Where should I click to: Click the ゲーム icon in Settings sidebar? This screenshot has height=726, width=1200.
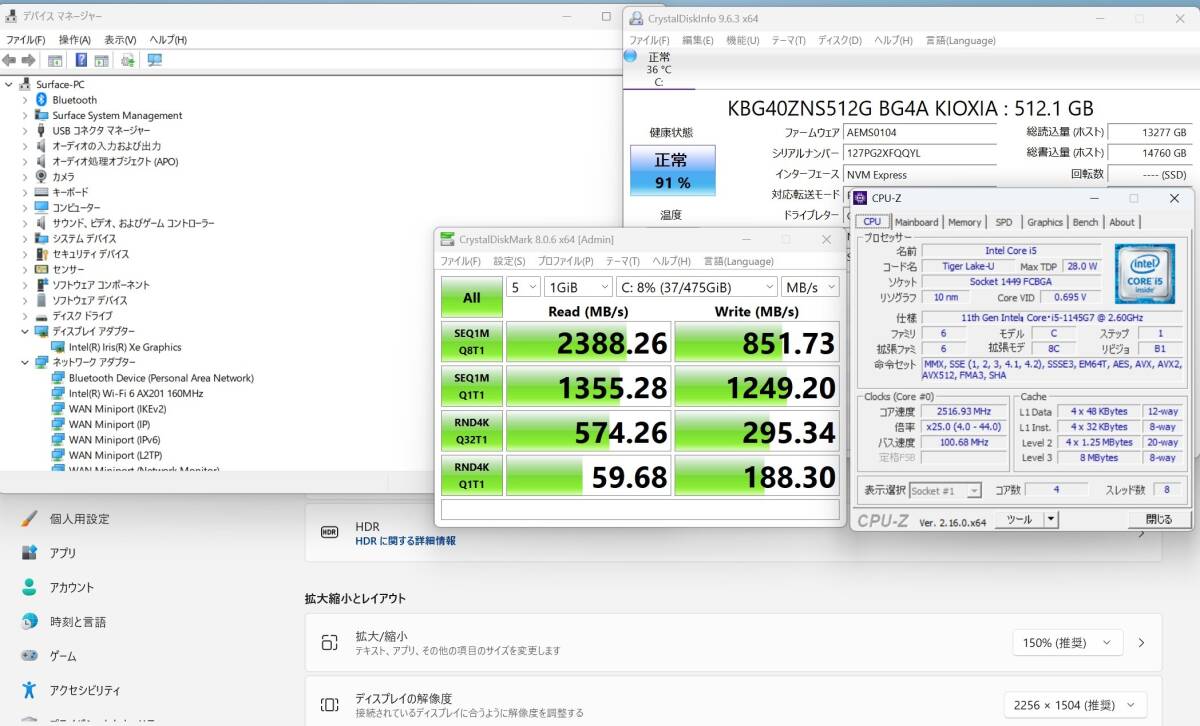[x=28, y=656]
